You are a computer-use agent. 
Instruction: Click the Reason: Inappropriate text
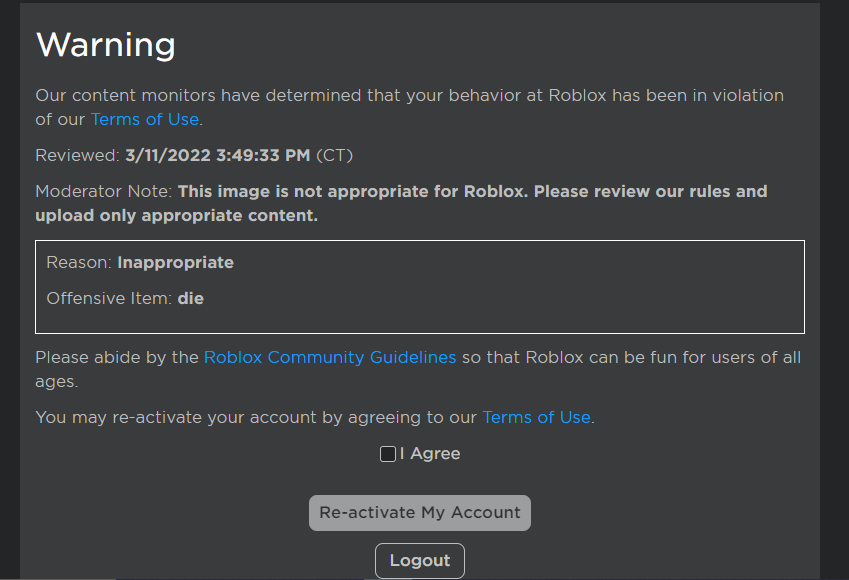click(x=140, y=263)
